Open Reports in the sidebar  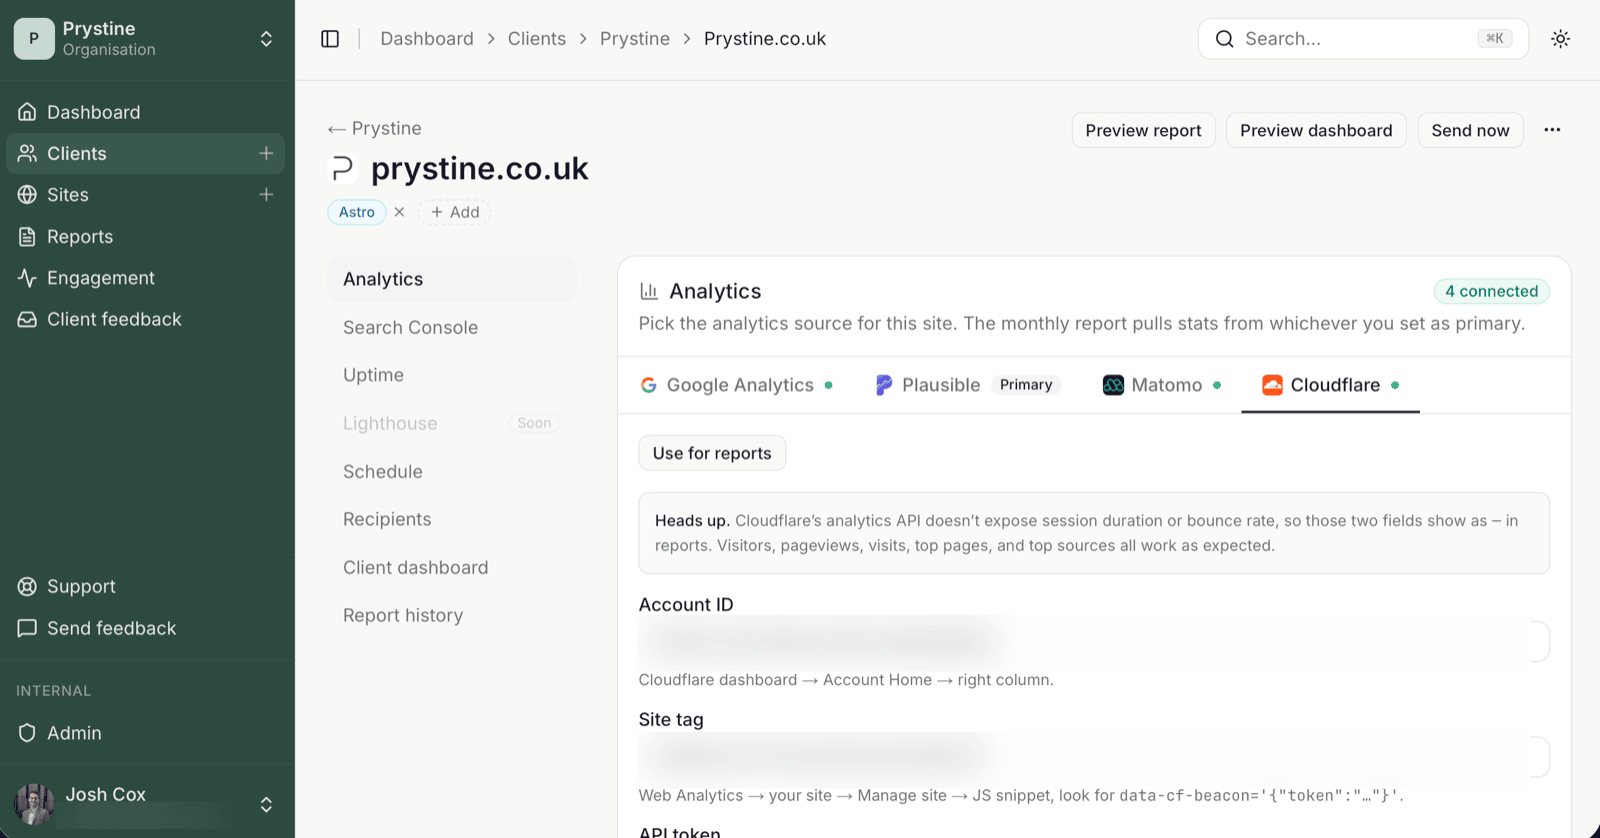(x=145, y=236)
